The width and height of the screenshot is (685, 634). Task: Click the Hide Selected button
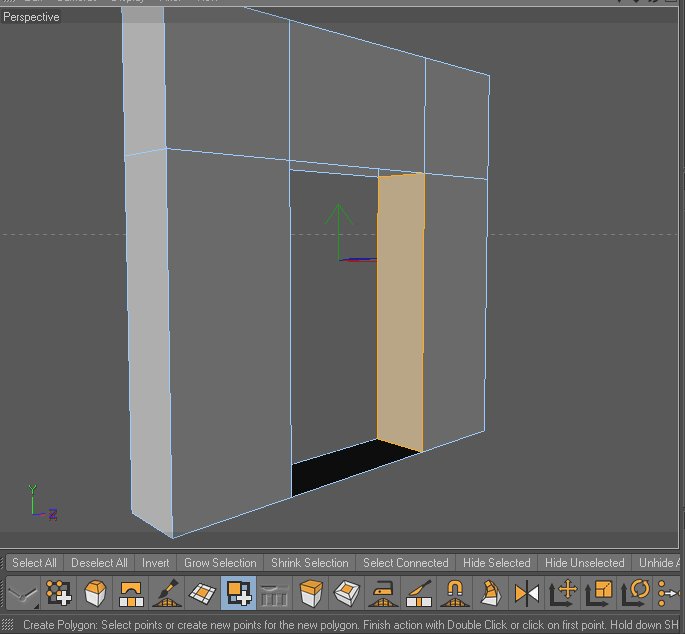click(x=497, y=563)
